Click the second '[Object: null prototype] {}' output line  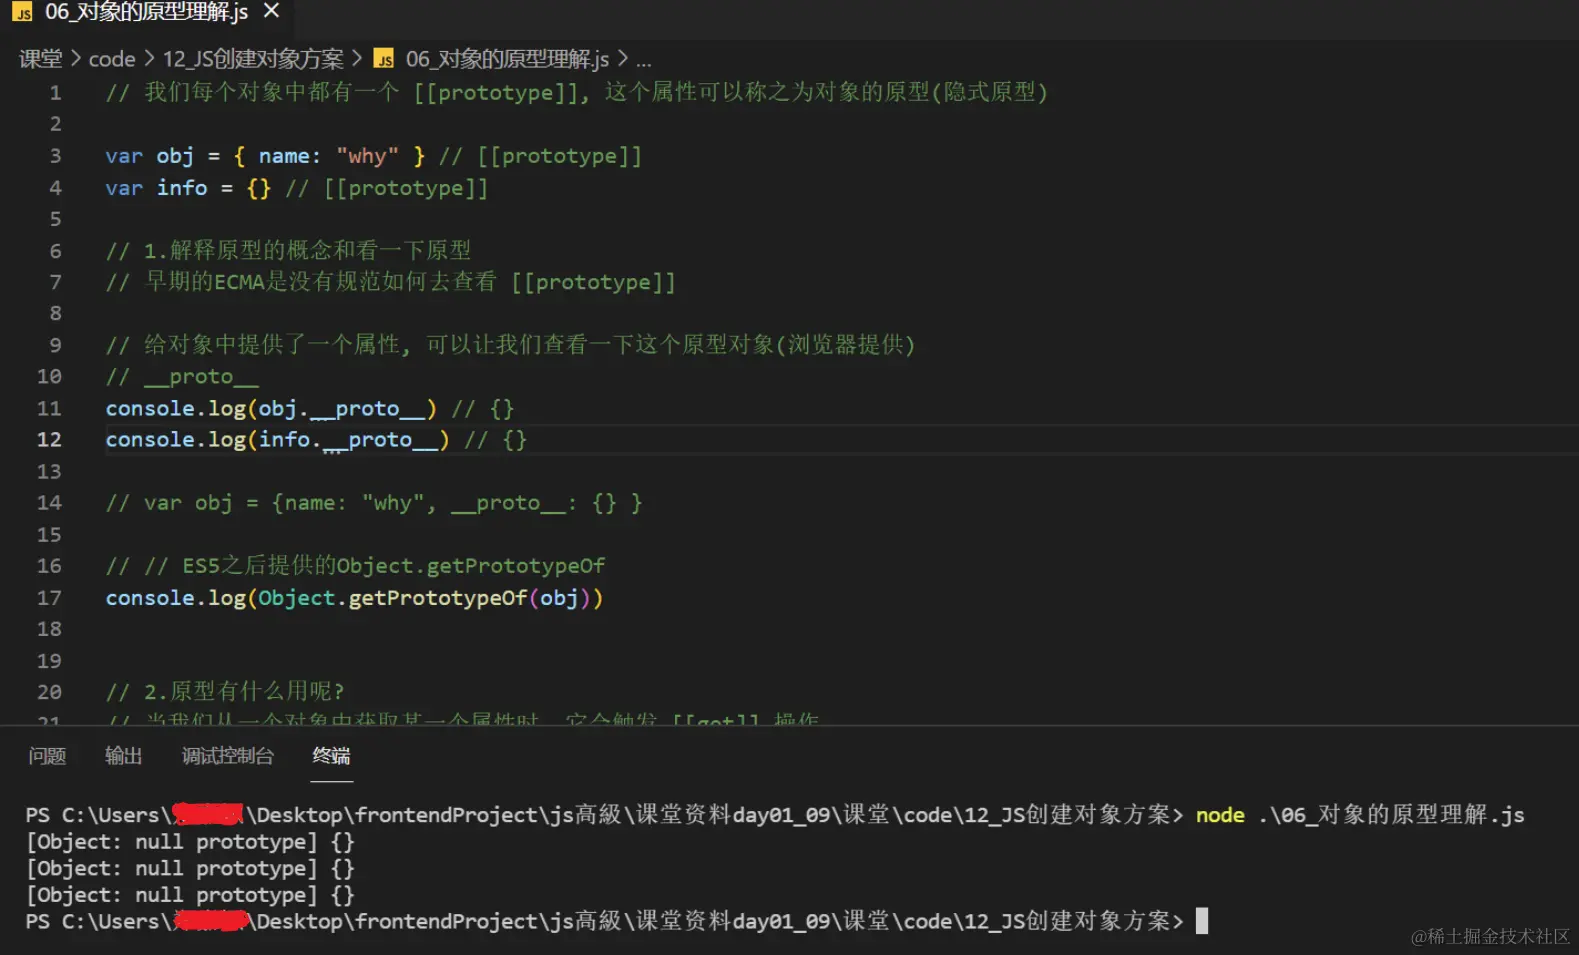[190, 869]
